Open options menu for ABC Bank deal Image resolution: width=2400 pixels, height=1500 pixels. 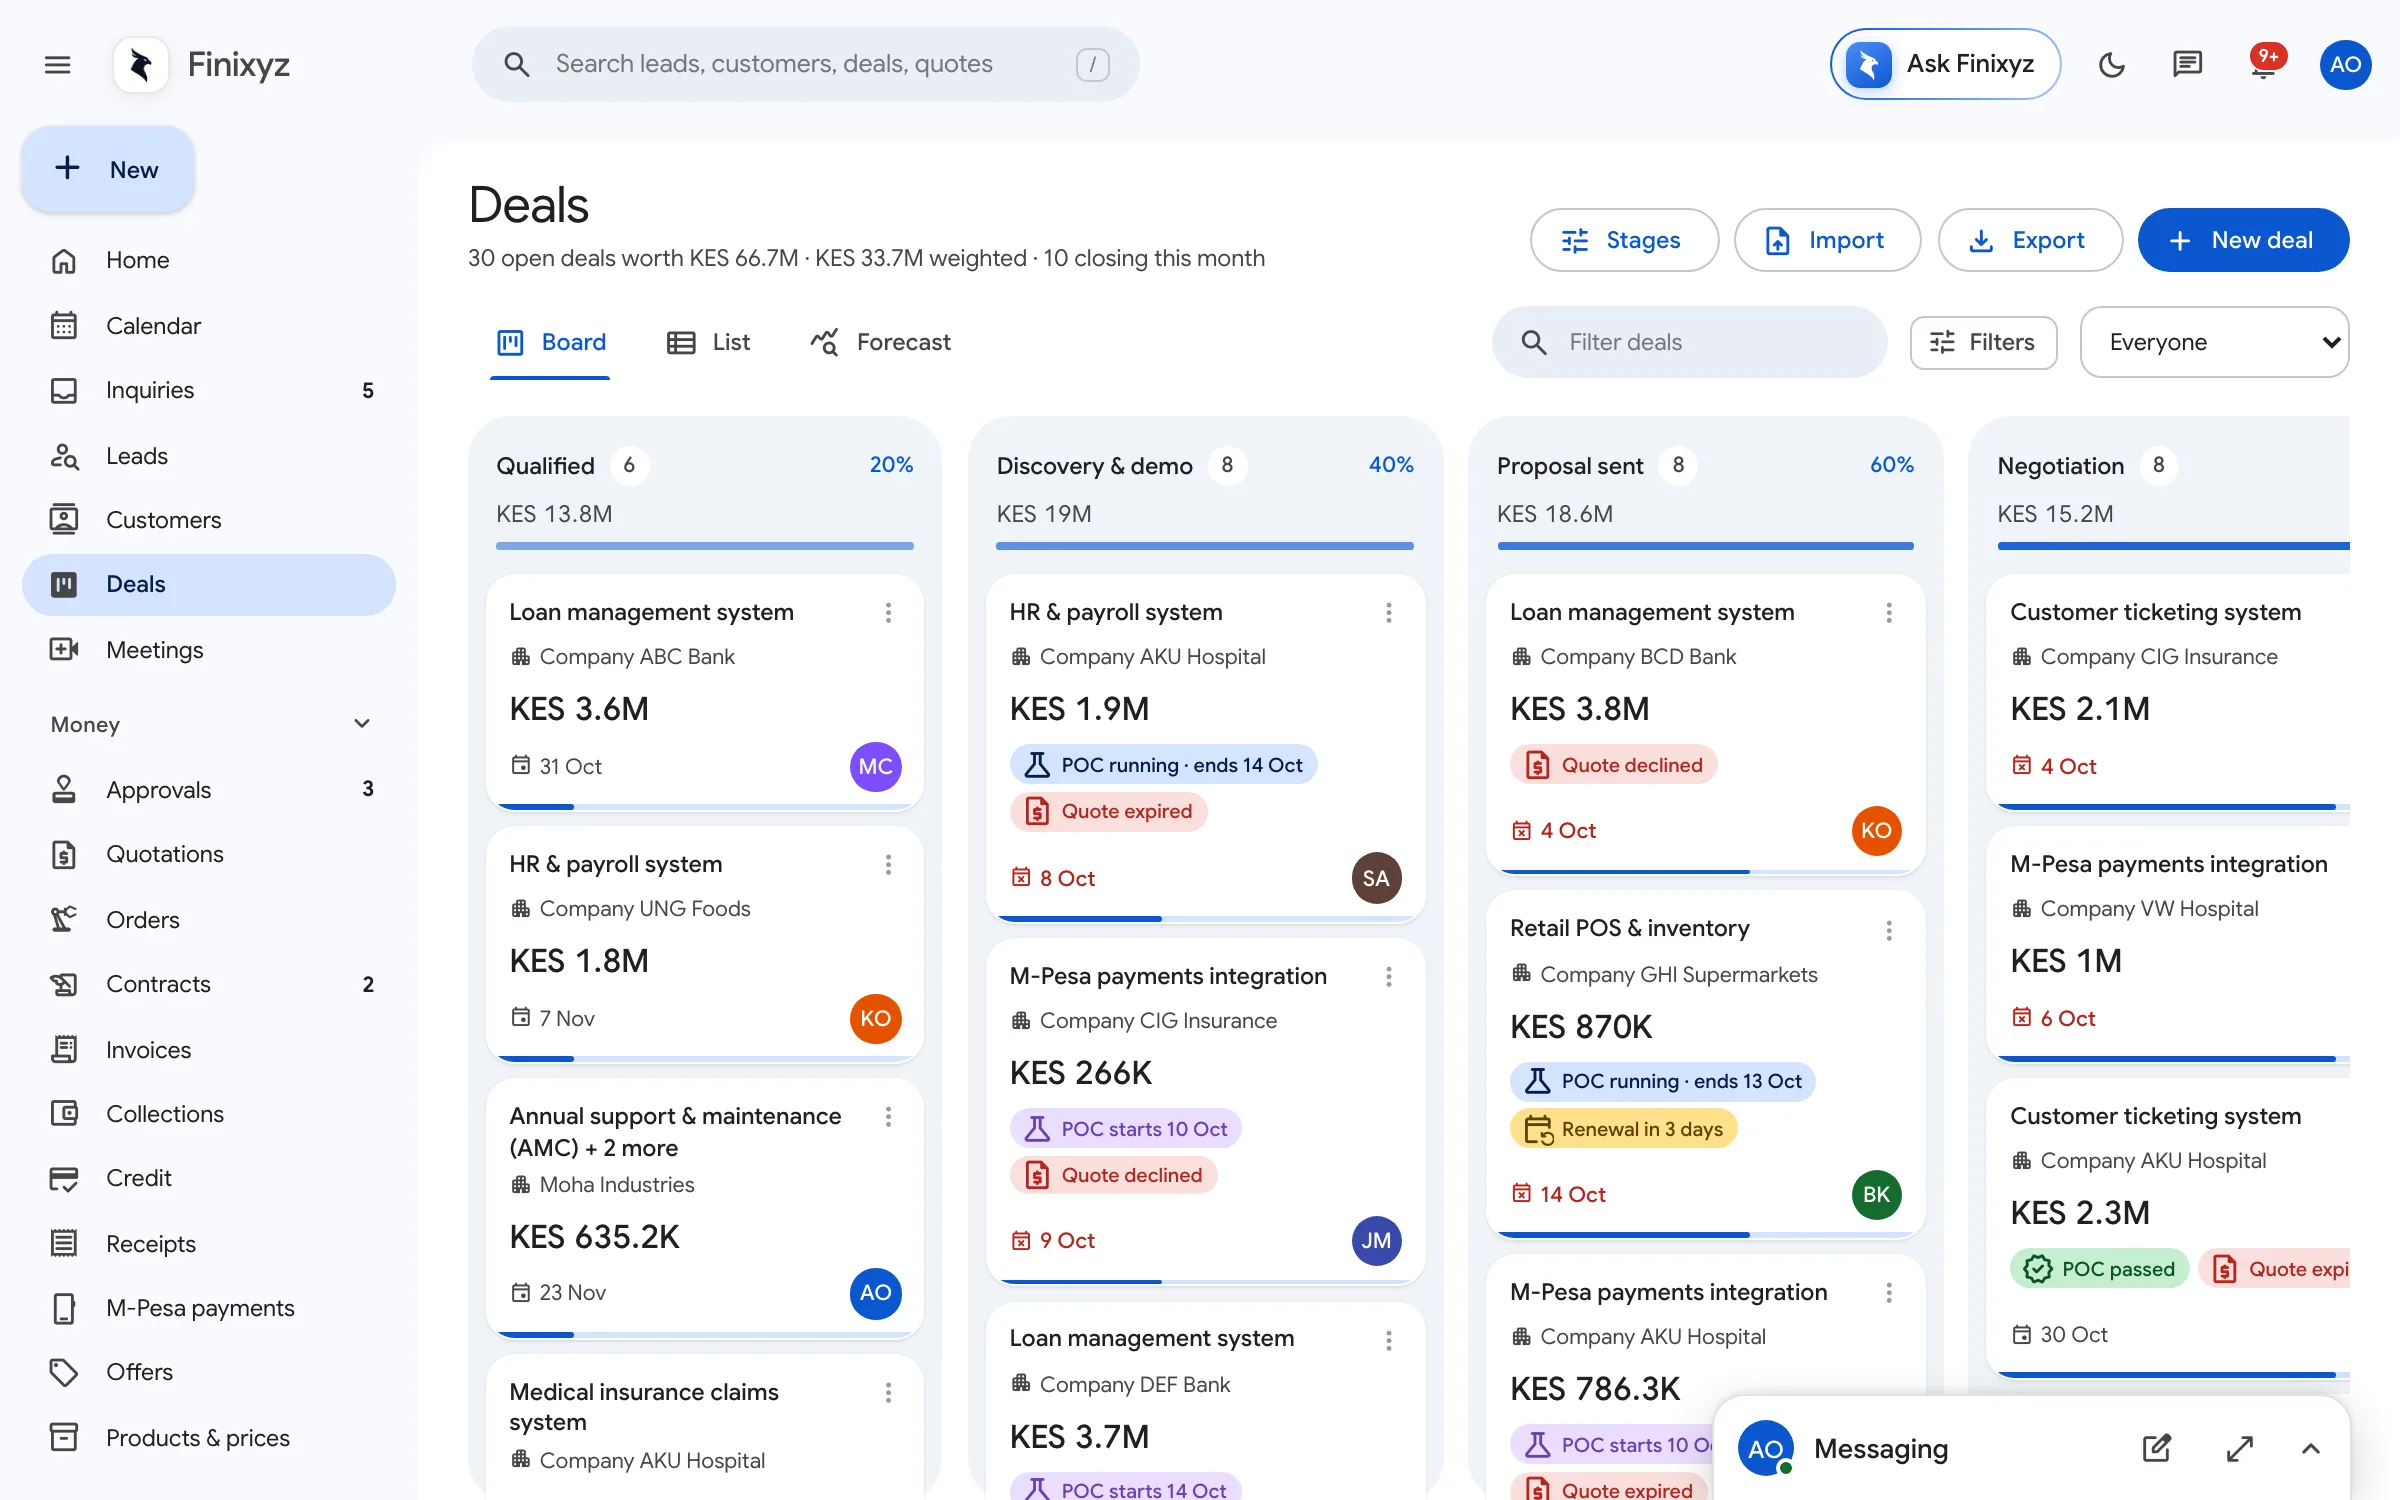coord(888,613)
